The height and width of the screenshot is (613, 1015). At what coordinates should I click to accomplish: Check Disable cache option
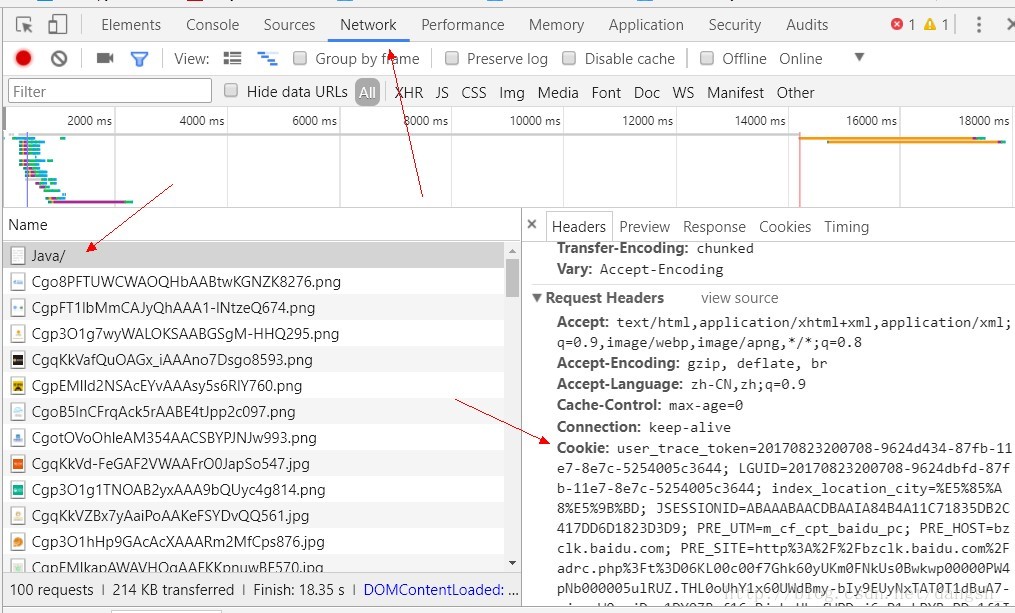[x=569, y=58]
